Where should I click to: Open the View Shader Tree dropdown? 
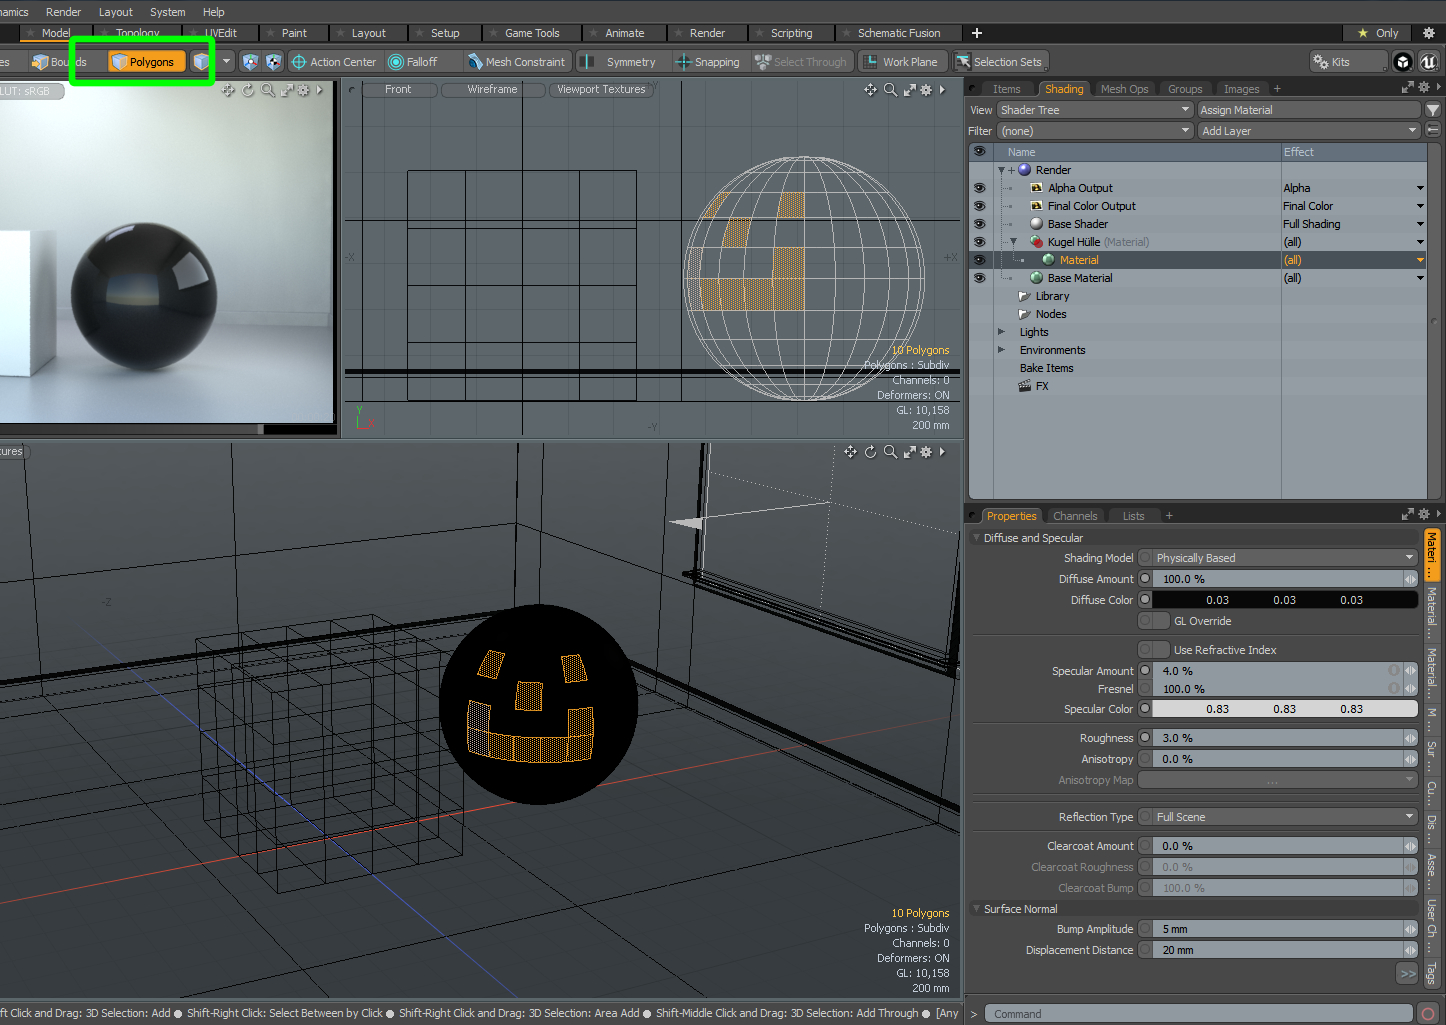tap(1095, 110)
